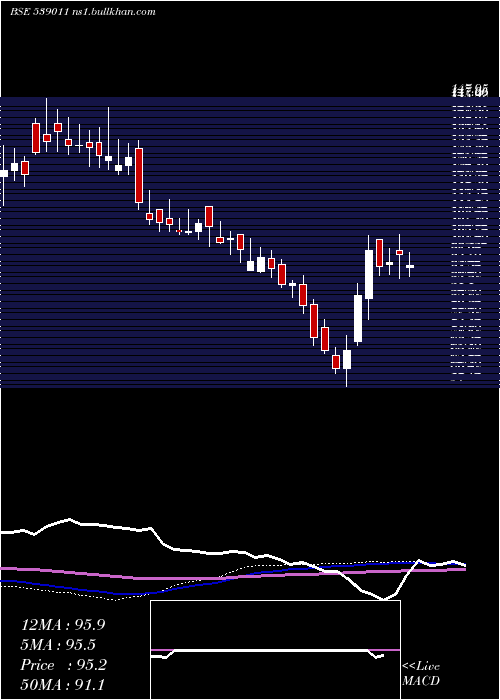
Task: Click the '12MA : 95.9' label
Action: [x=63, y=625]
